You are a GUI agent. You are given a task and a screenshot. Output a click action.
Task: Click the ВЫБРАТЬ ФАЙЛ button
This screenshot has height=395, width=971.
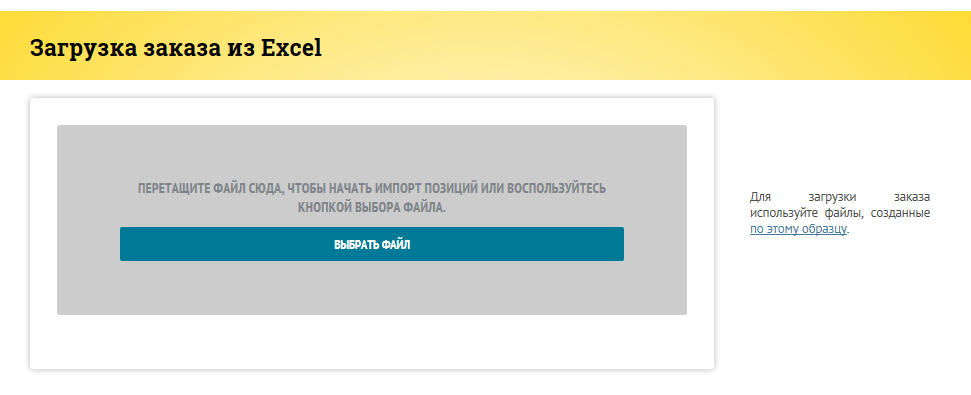coord(372,244)
